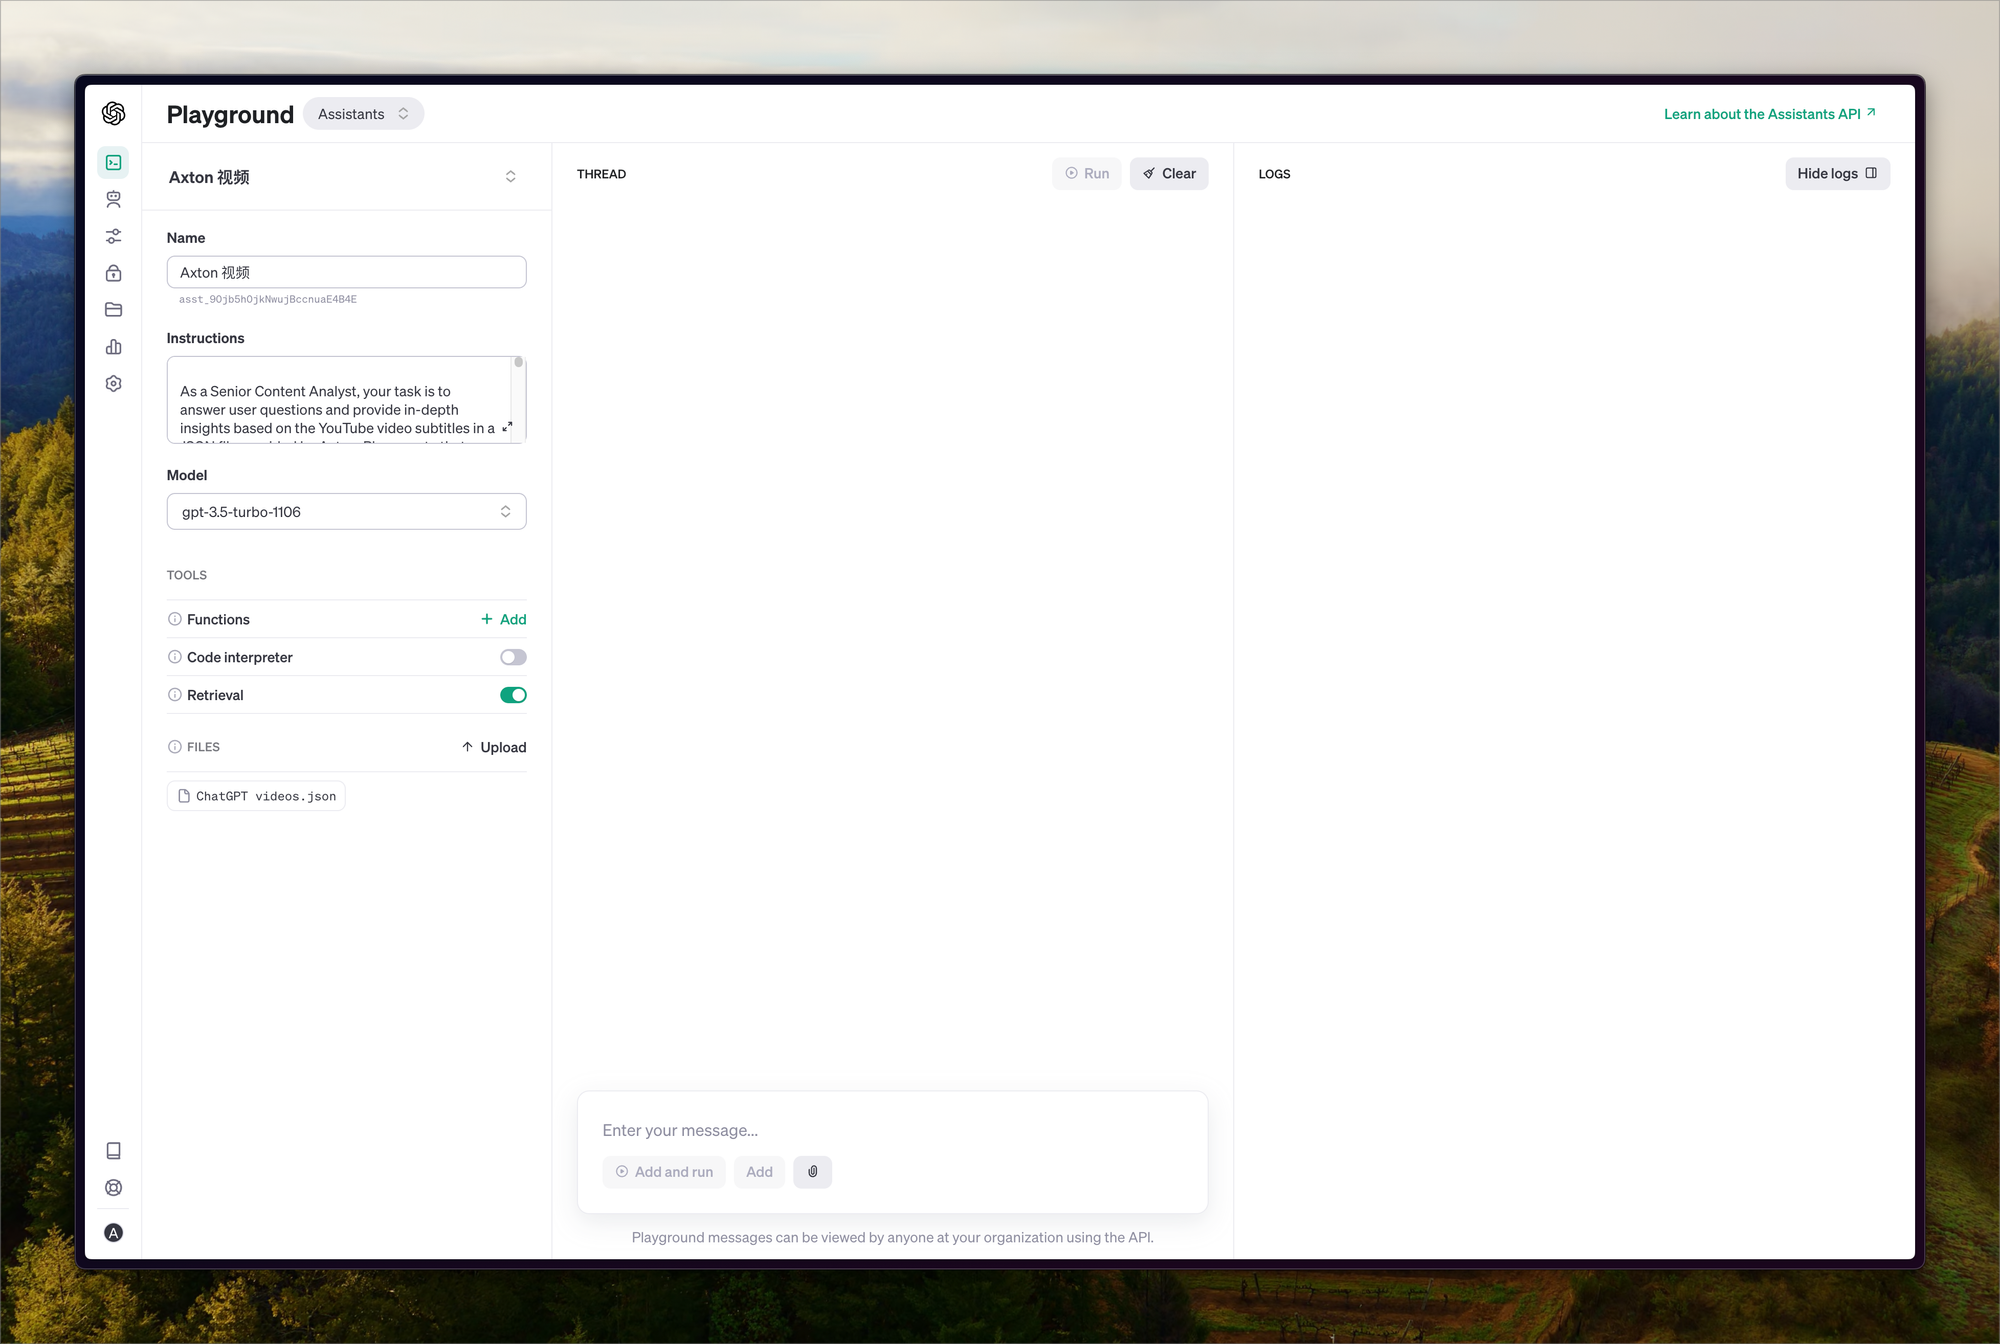
Task: Open API keys lock icon in sidebar
Action: 114,273
